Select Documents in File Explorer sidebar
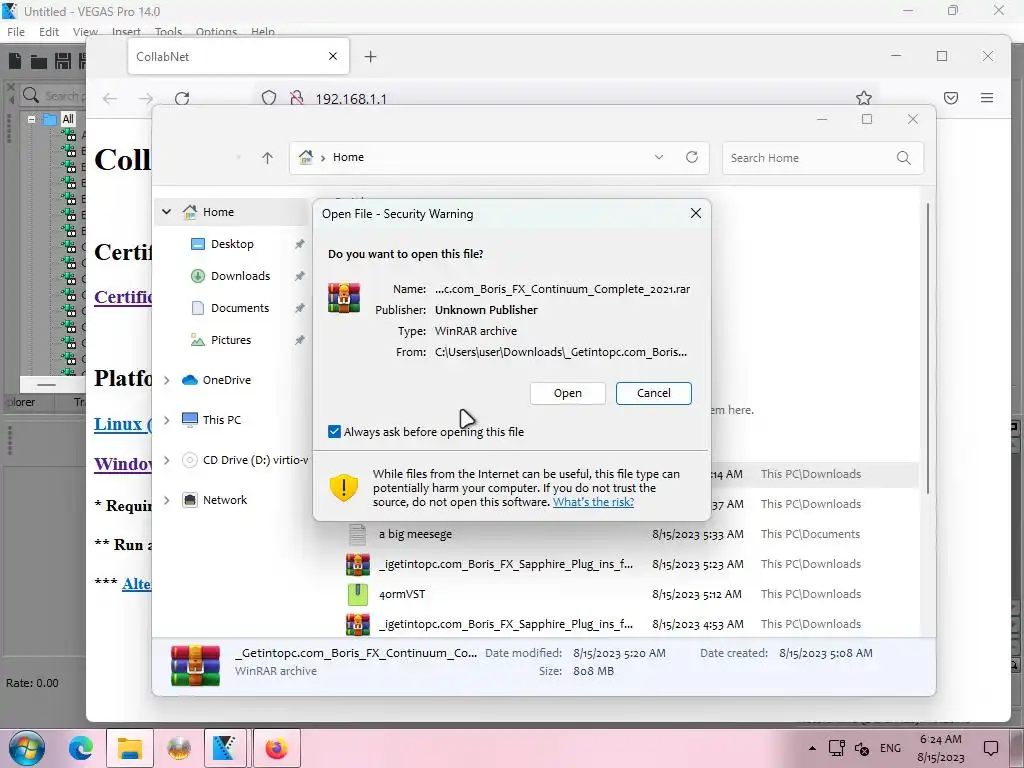Viewport: 1024px width, 768px height. click(x=240, y=308)
